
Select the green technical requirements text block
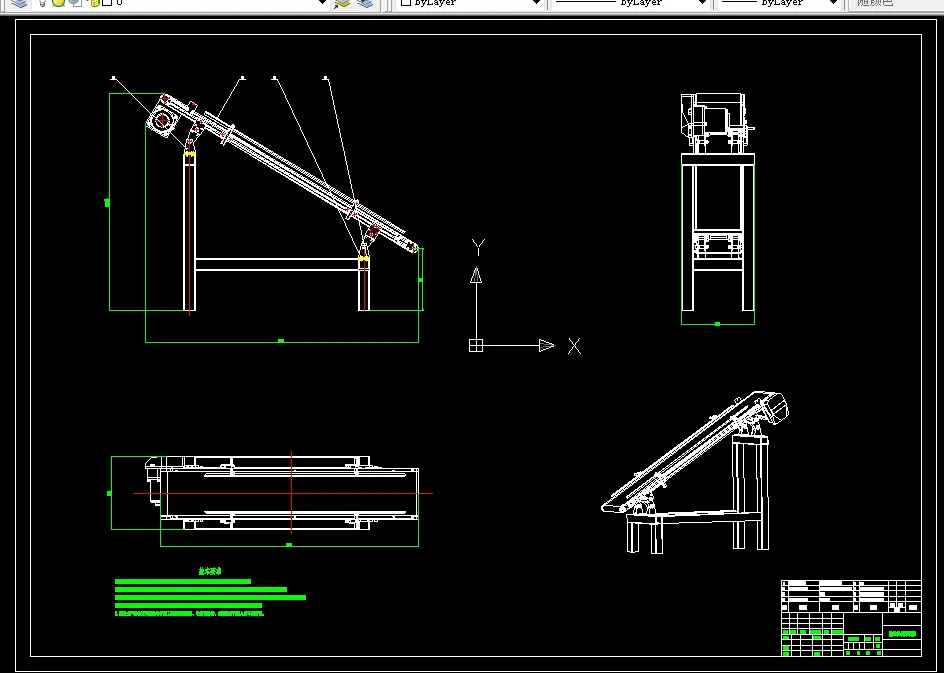(x=210, y=593)
